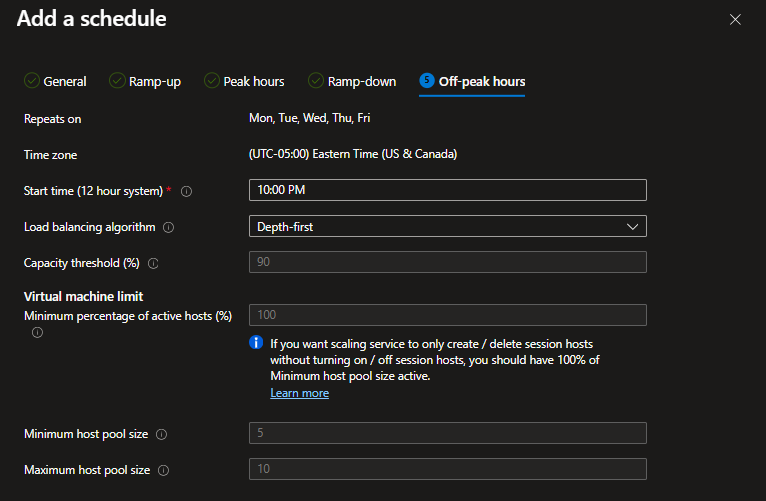The height and width of the screenshot is (501, 766).
Task: Show info for Start time field
Action: coord(186,191)
